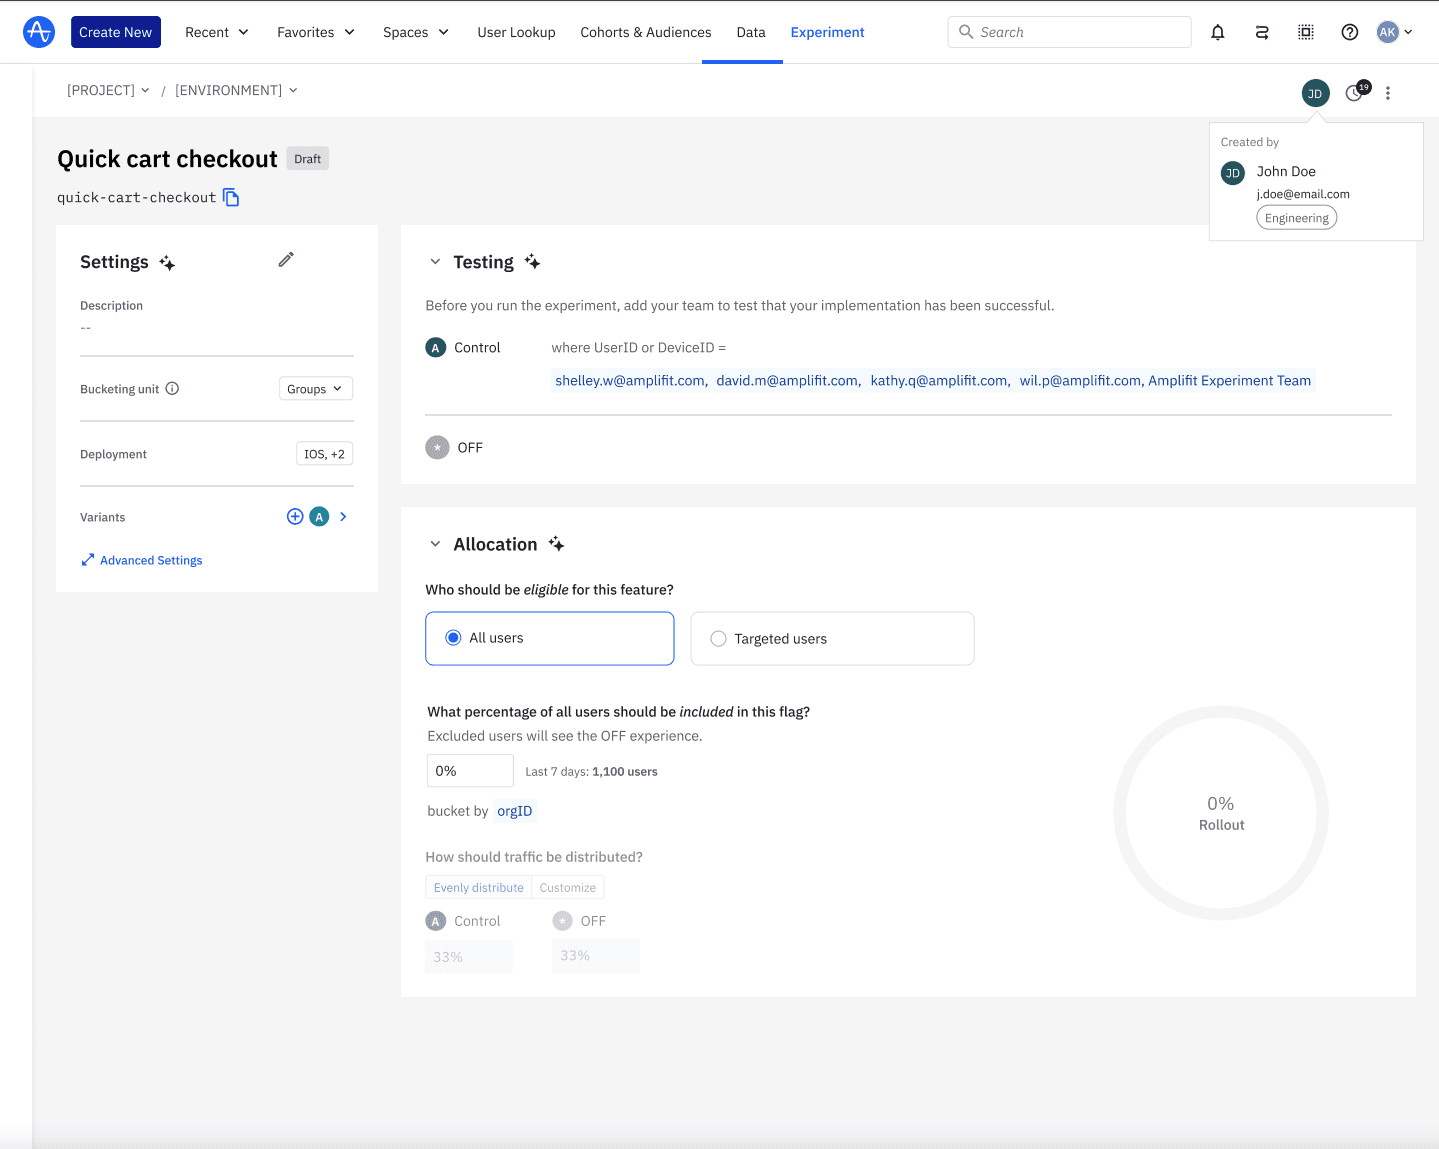Open the journeys/pathways icon in the top bar
This screenshot has width=1439, height=1149.
coord(1261,31)
